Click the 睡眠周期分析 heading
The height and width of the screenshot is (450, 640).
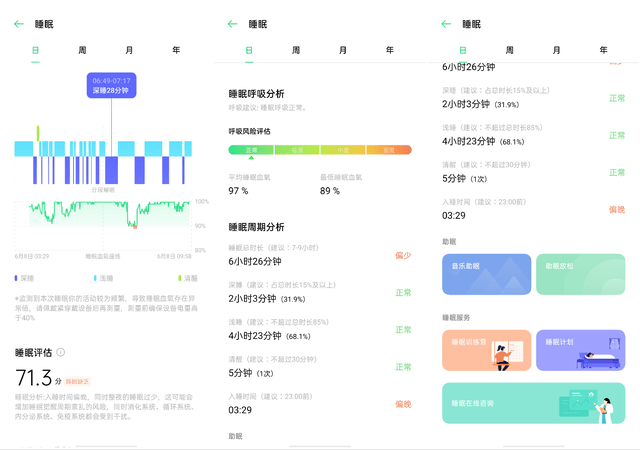256,227
